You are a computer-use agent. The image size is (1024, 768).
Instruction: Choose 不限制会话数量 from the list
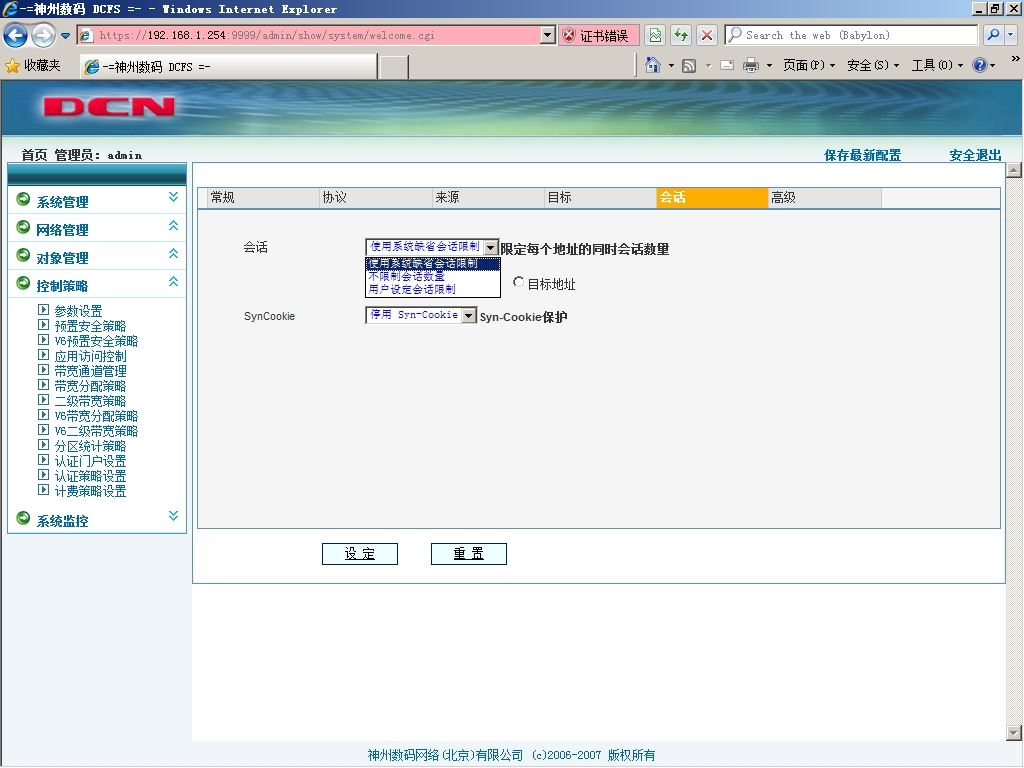click(x=432, y=276)
